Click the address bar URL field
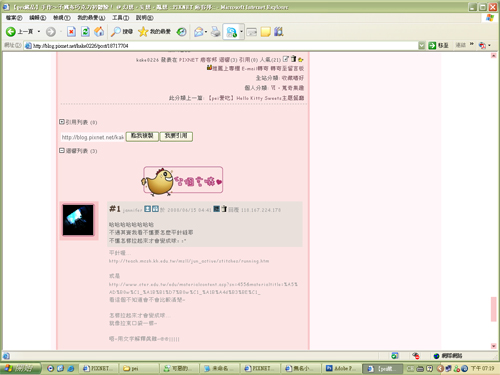Viewport: 500px width, 375px height. point(222,46)
